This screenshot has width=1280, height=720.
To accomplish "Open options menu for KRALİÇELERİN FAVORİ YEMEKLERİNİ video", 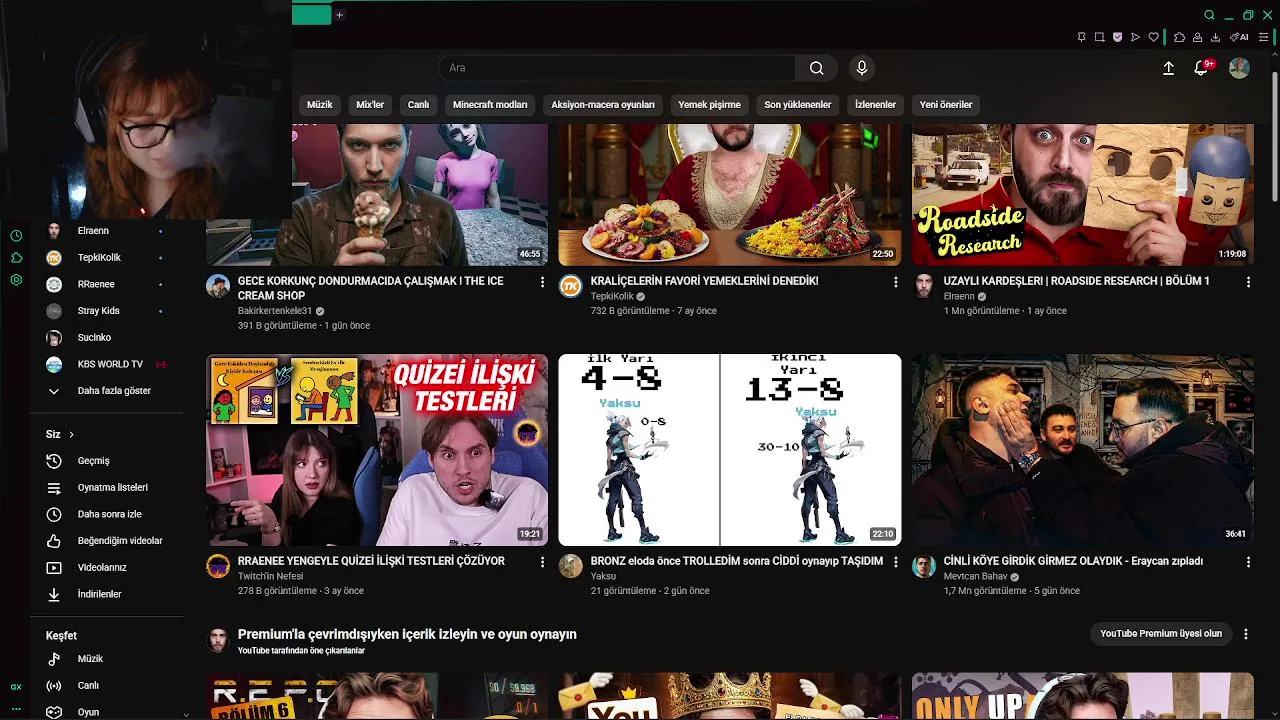I will (895, 283).
